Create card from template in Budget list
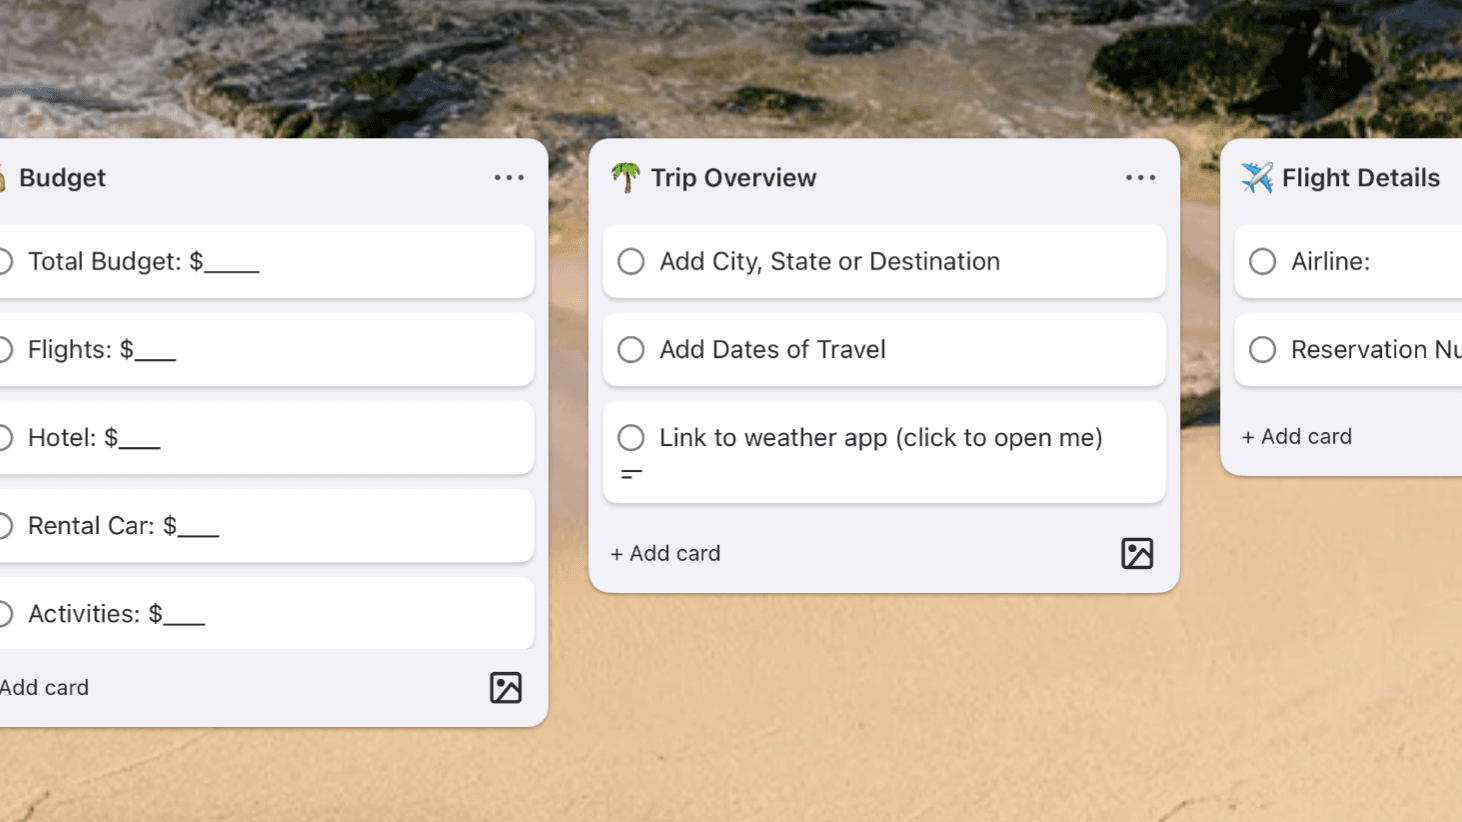The image size is (1462, 822). tap(506, 688)
